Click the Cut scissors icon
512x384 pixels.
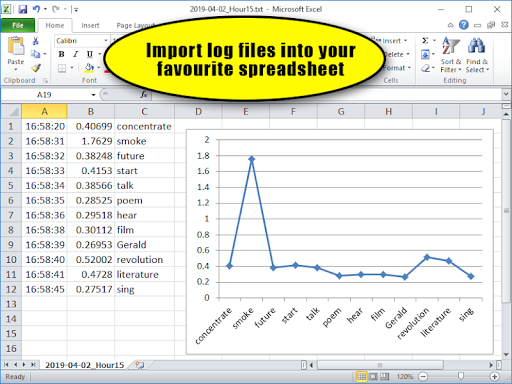(x=35, y=41)
